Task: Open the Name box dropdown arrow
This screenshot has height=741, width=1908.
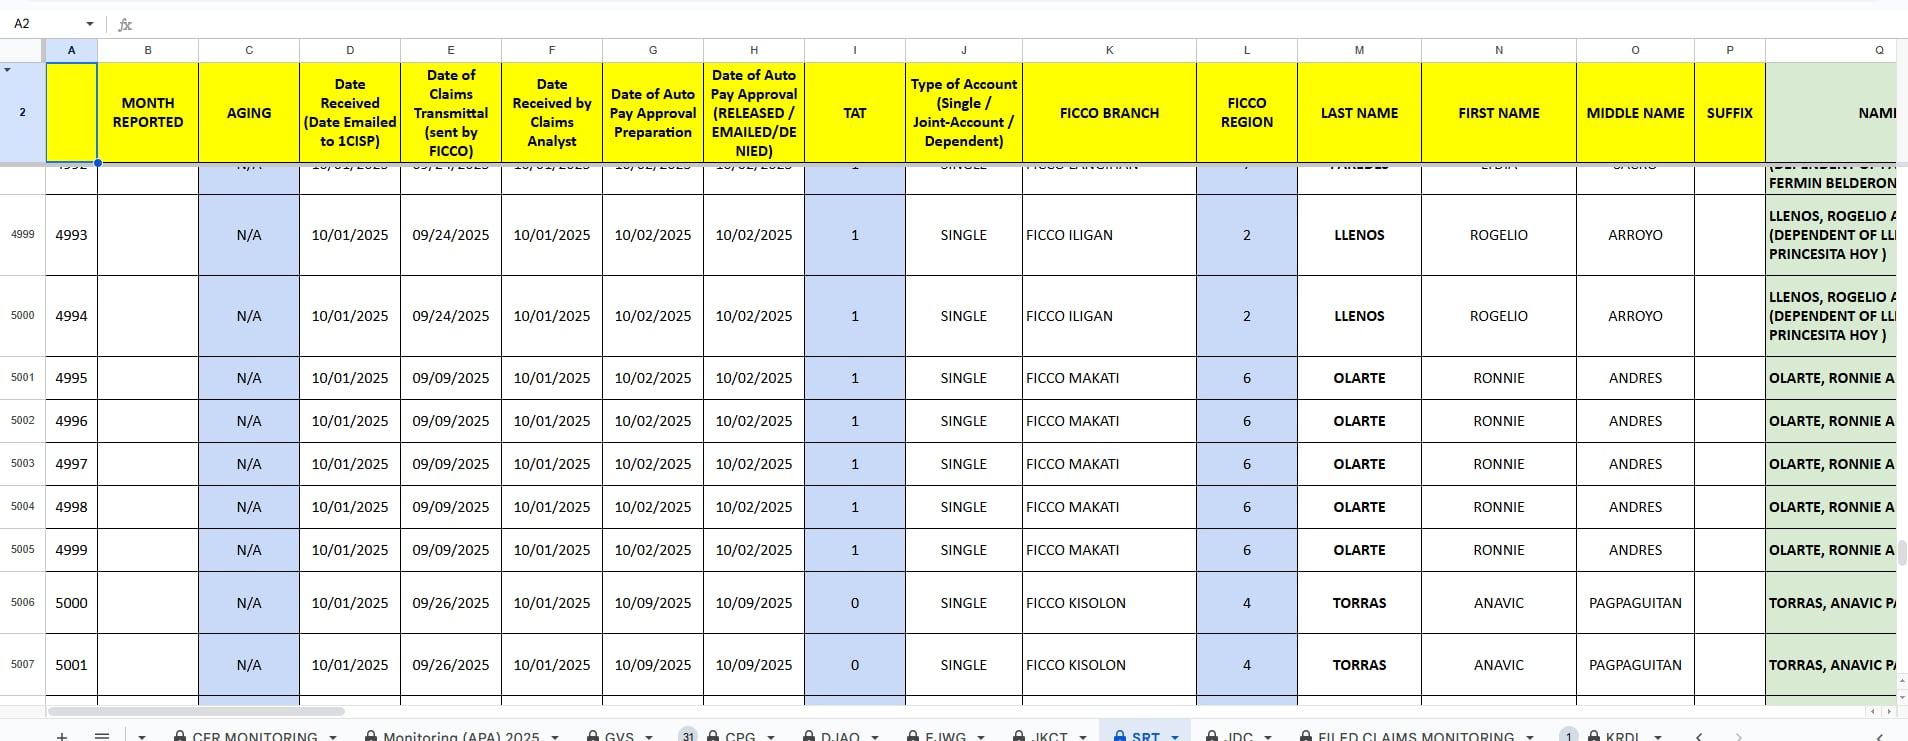Action: click(x=89, y=24)
